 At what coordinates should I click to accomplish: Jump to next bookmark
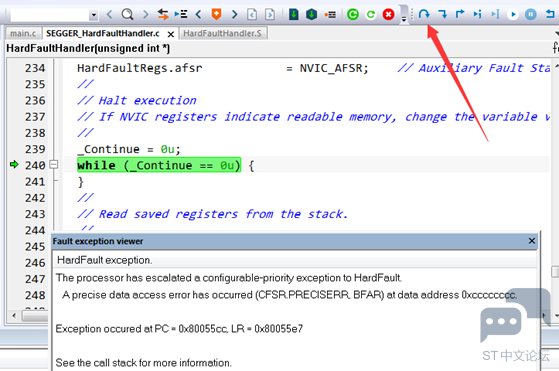click(234, 15)
